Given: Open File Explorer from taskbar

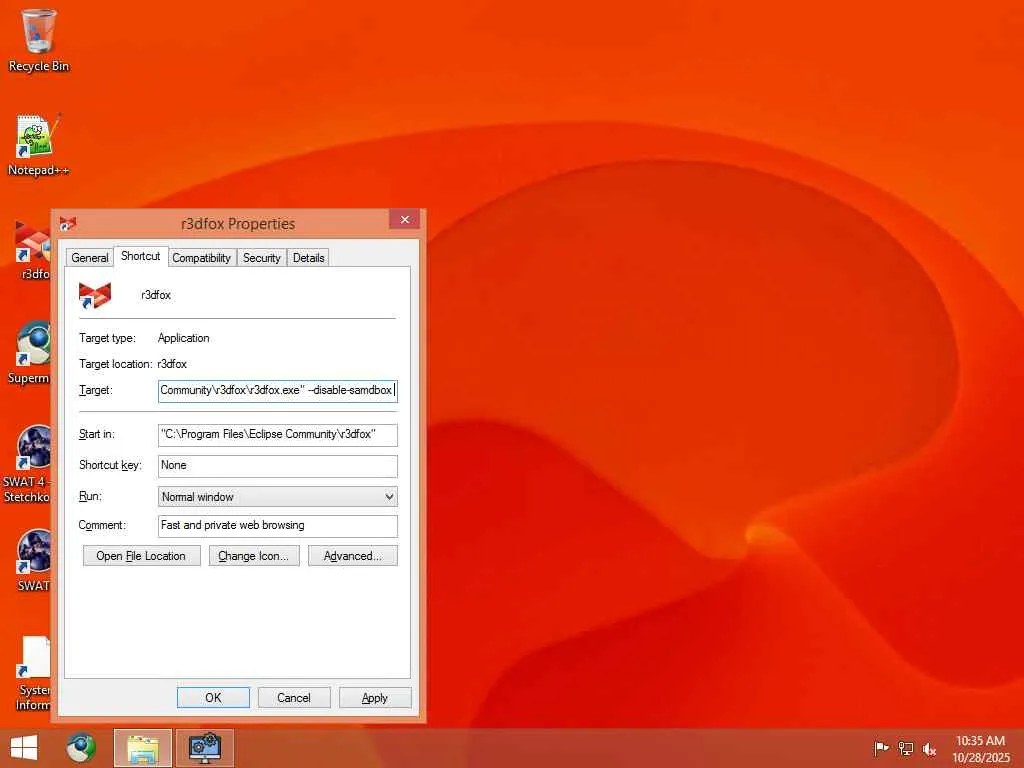Looking at the screenshot, I should click(143, 748).
